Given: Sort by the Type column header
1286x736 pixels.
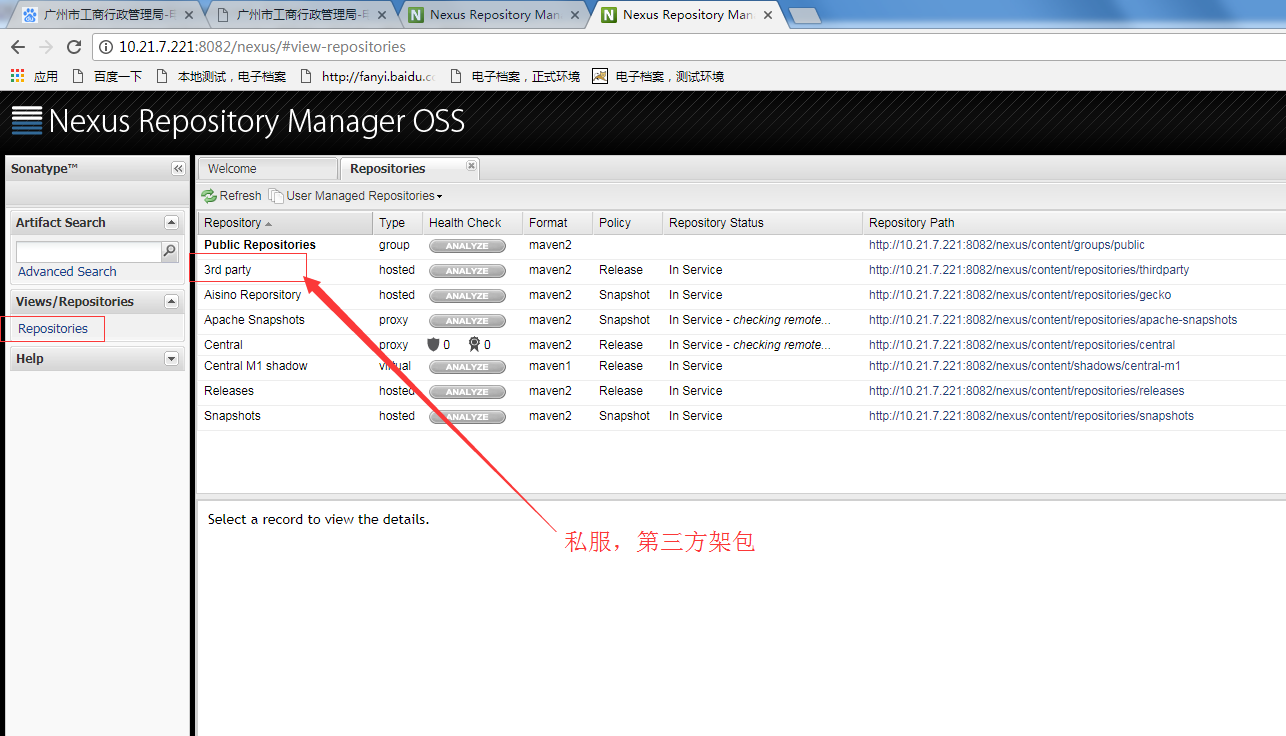Looking at the screenshot, I should 397,223.
